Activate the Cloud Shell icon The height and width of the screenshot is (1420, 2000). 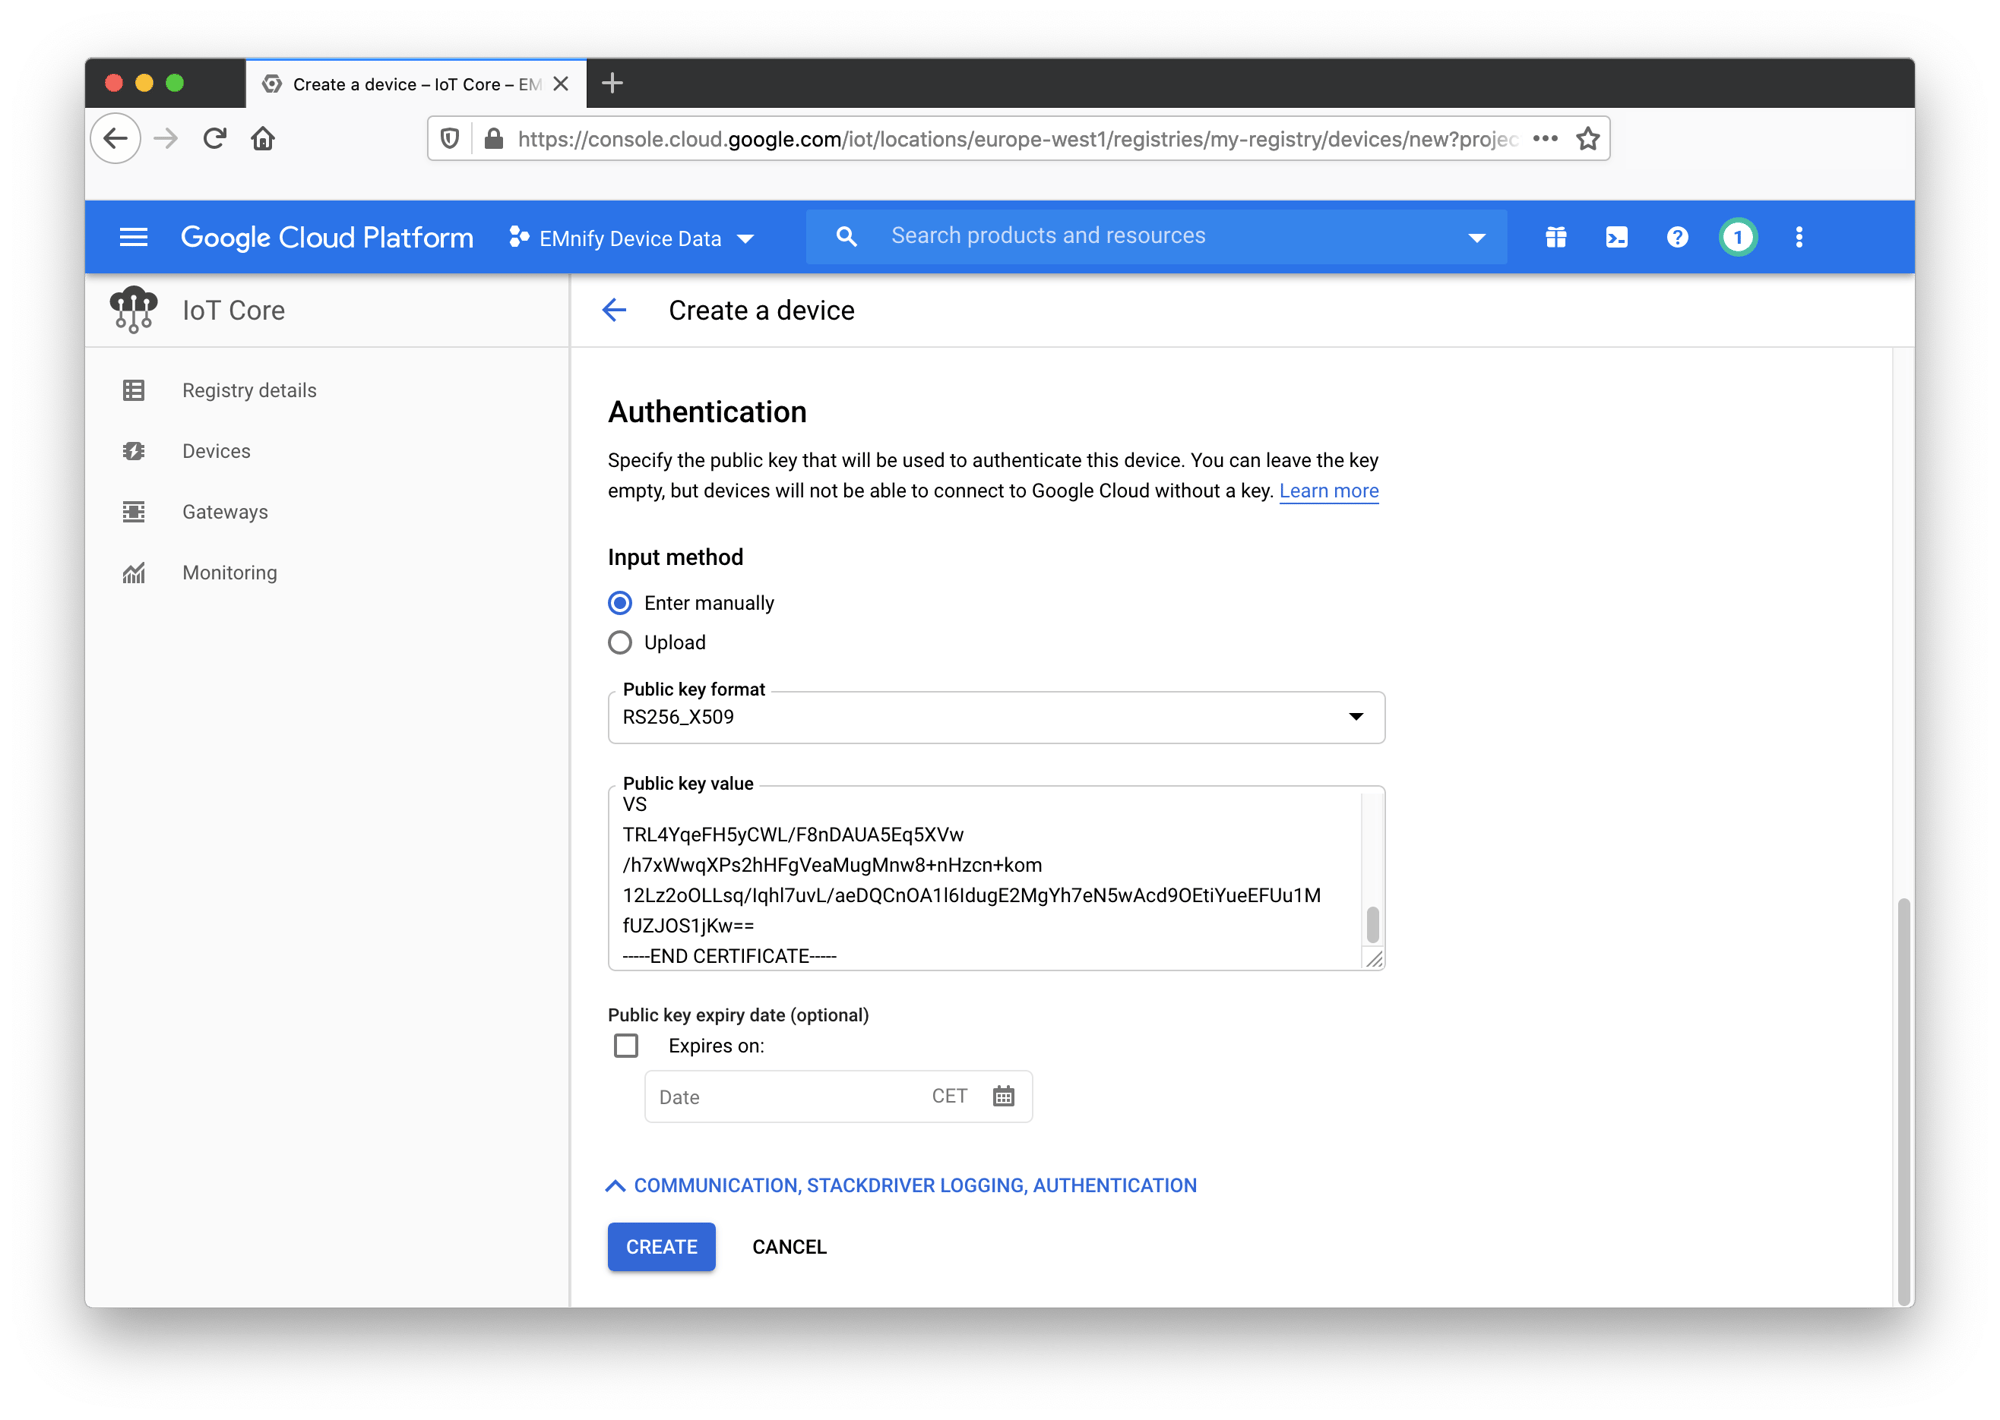point(1616,237)
